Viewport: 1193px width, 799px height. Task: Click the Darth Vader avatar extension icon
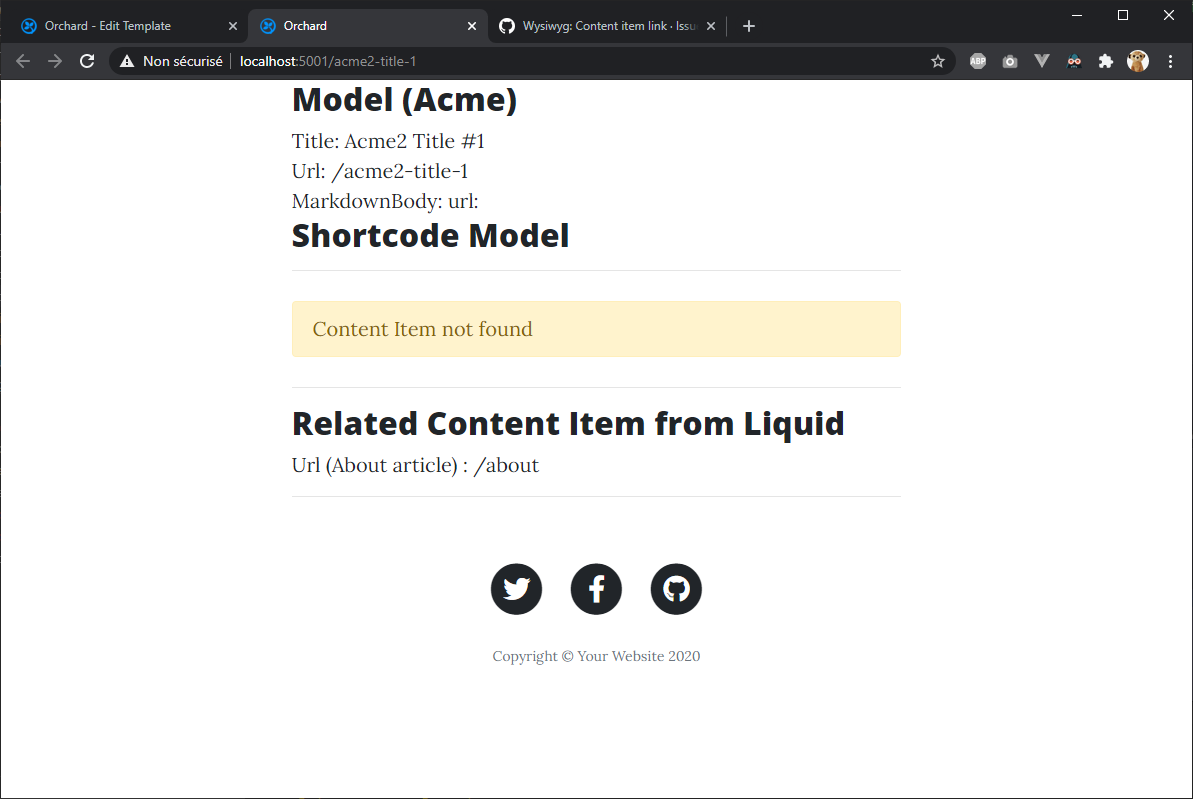1073,60
